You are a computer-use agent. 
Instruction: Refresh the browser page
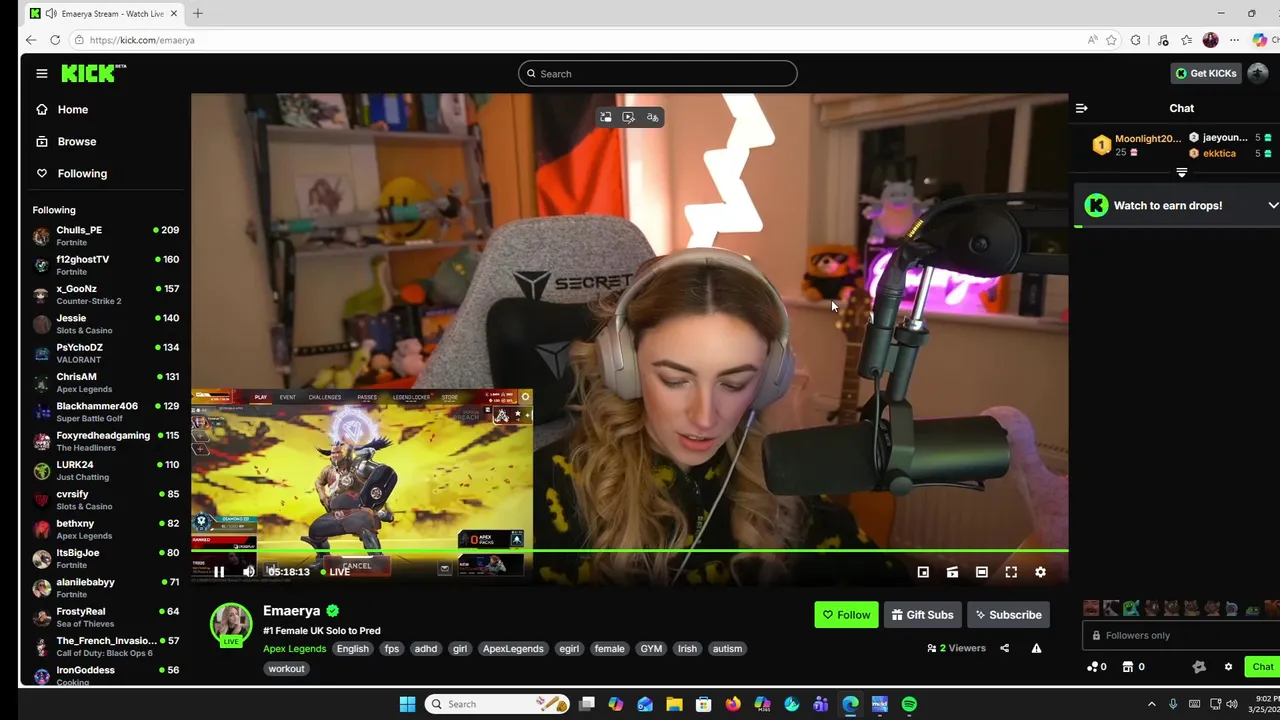55,40
